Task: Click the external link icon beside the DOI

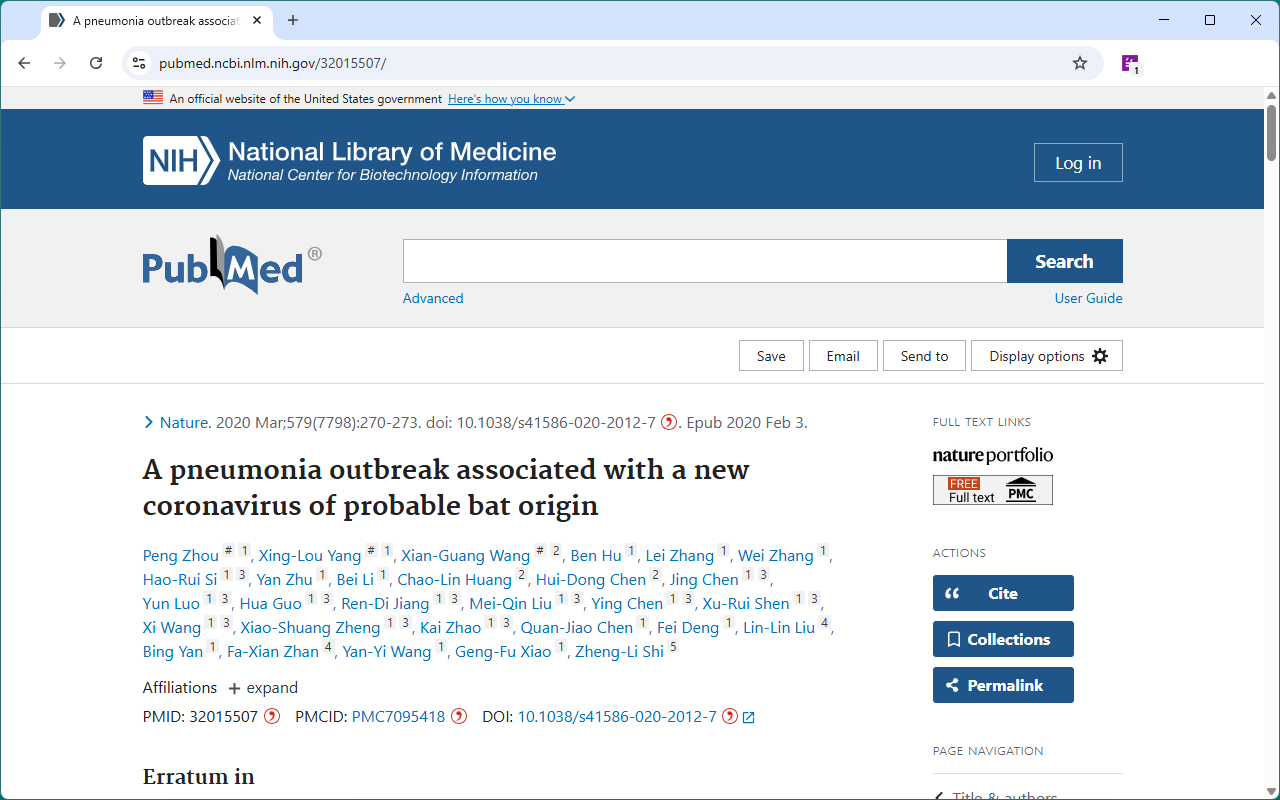Action: pyautogui.click(x=749, y=717)
